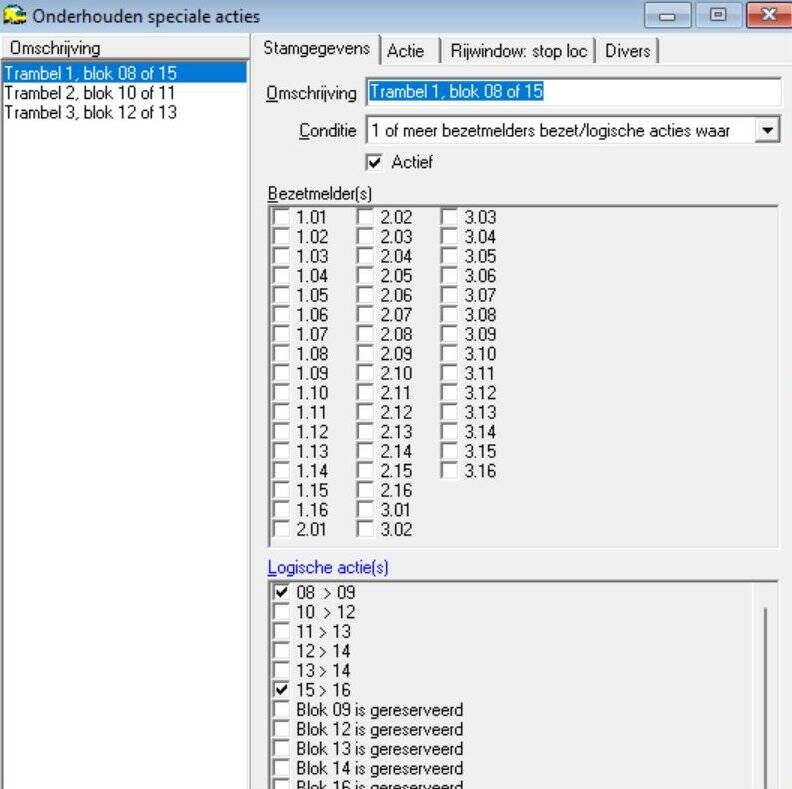Tick bezetmelder 2.16 checkbox
The height and width of the screenshot is (789, 792).
point(365,490)
